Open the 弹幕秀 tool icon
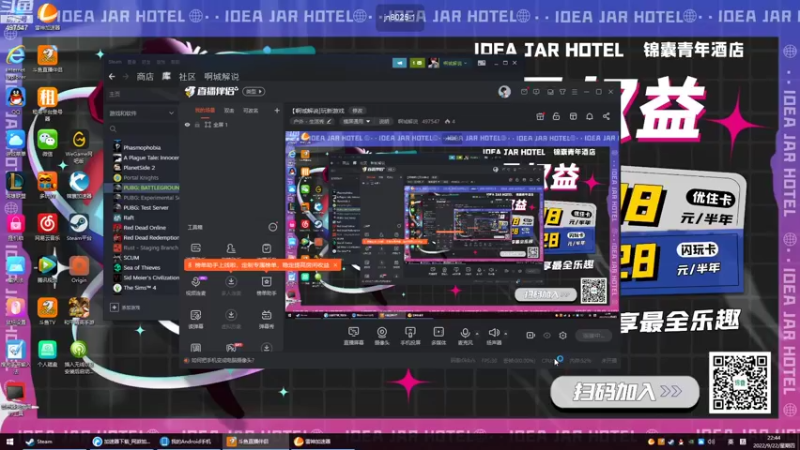The width and height of the screenshot is (800, 450). [266, 319]
